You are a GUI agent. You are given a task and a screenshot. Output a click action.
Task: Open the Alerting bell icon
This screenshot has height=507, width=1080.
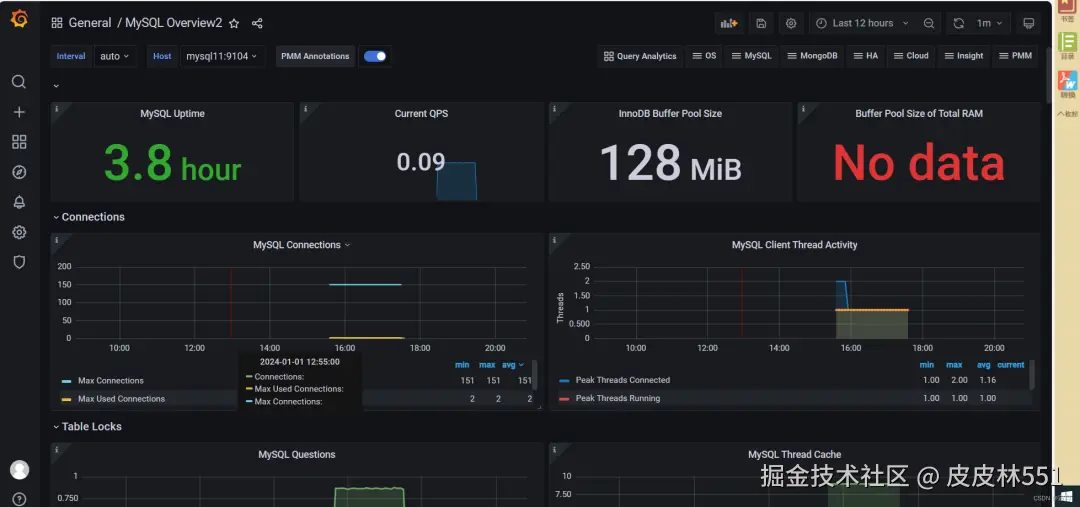[x=19, y=202]
